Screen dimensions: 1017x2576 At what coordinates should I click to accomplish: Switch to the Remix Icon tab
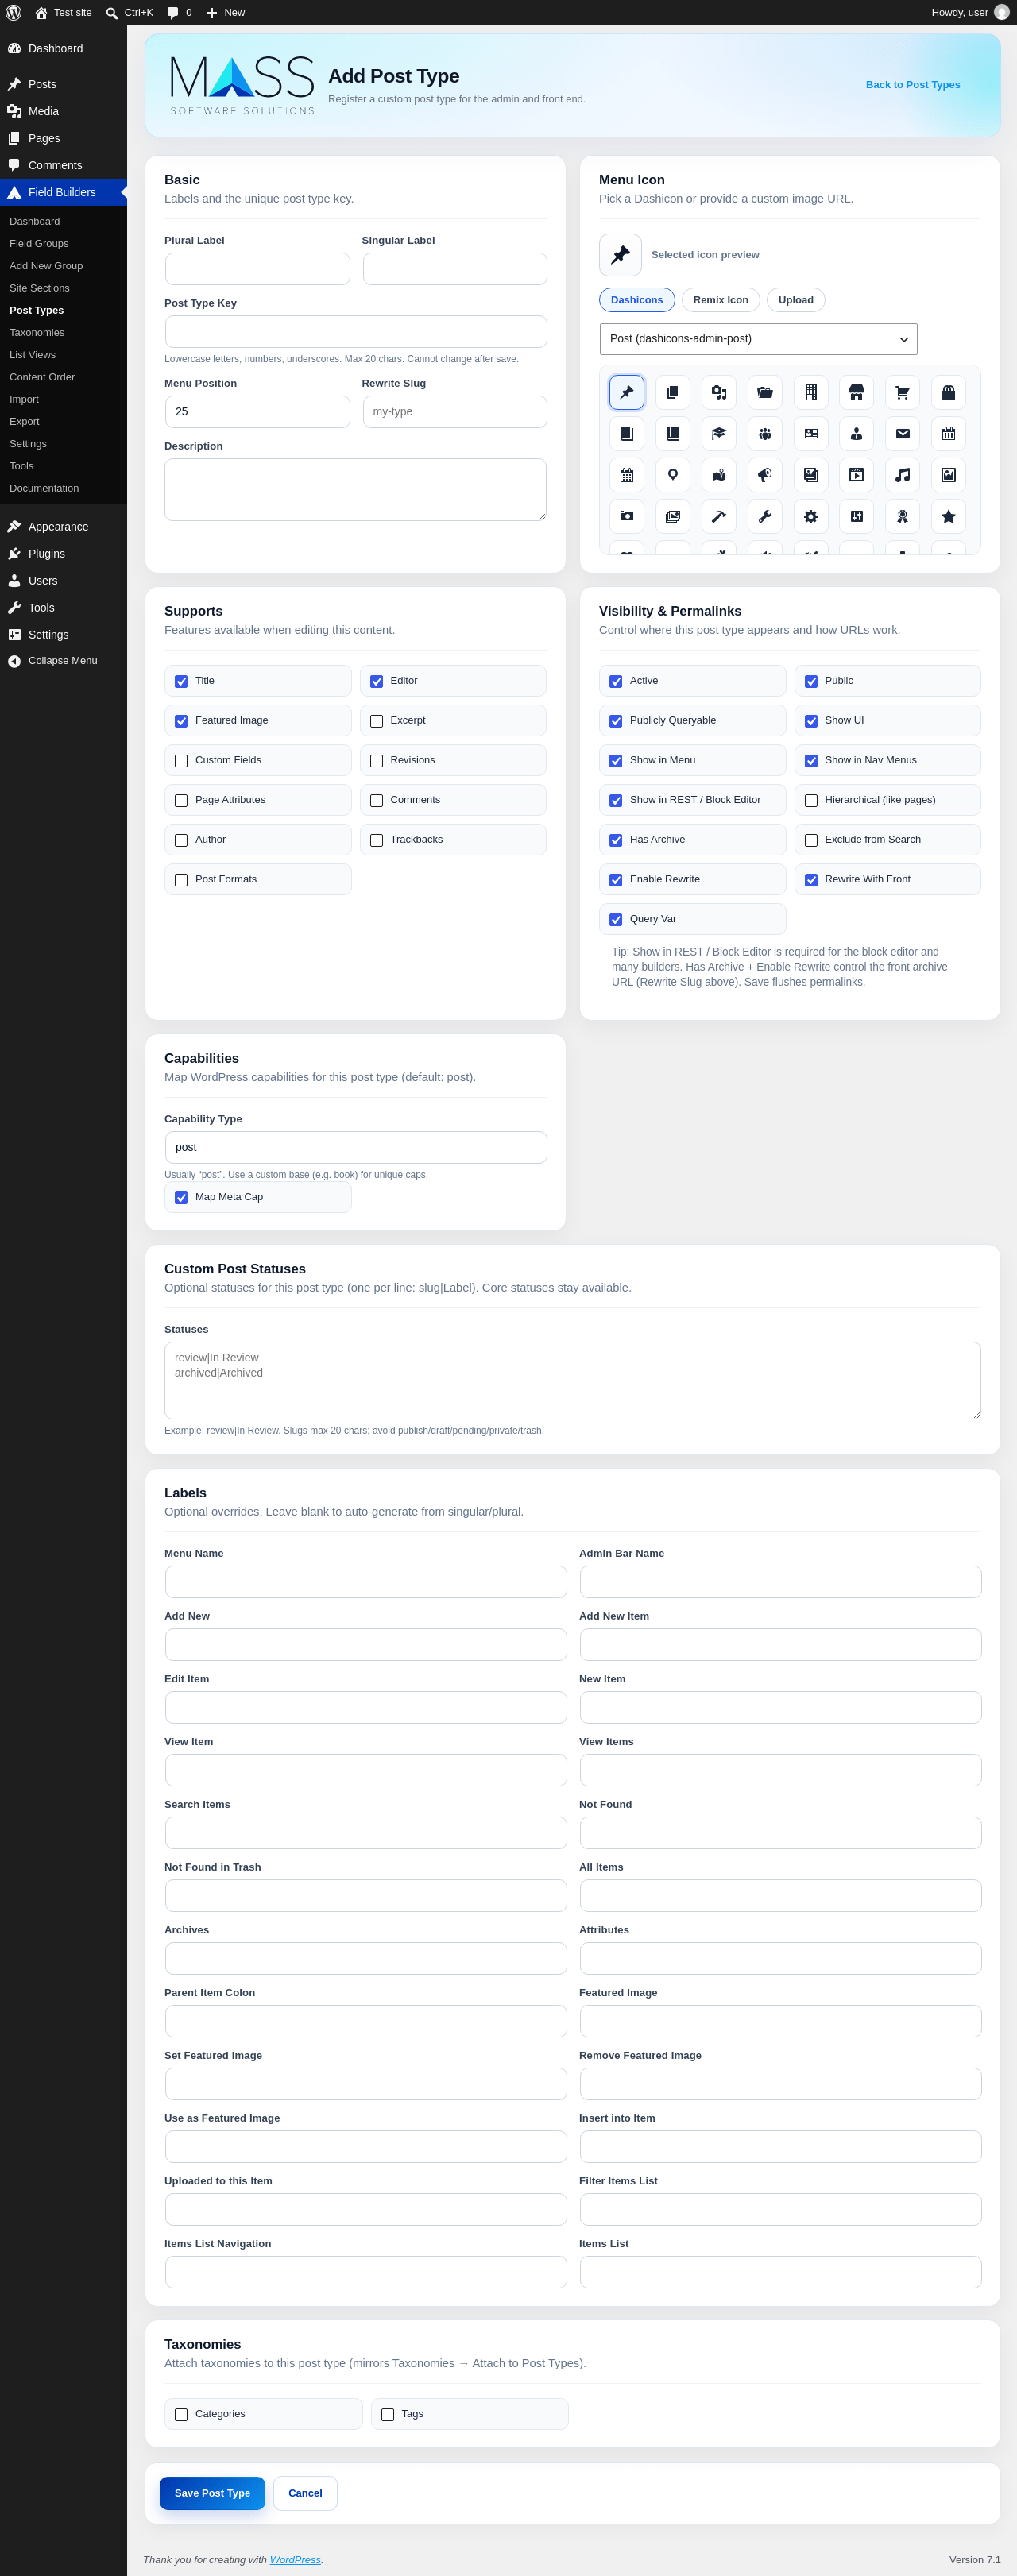pos(720,300)
